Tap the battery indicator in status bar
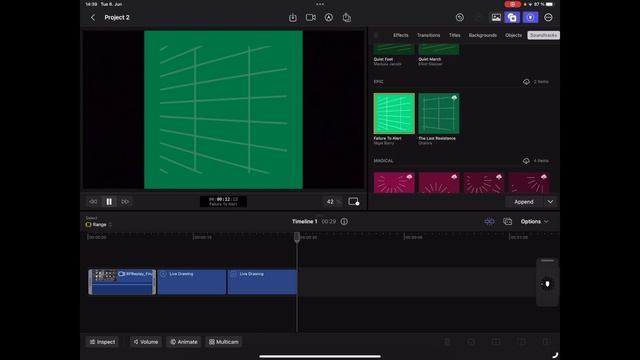640x360 pixels. click(x=550, y=4)
